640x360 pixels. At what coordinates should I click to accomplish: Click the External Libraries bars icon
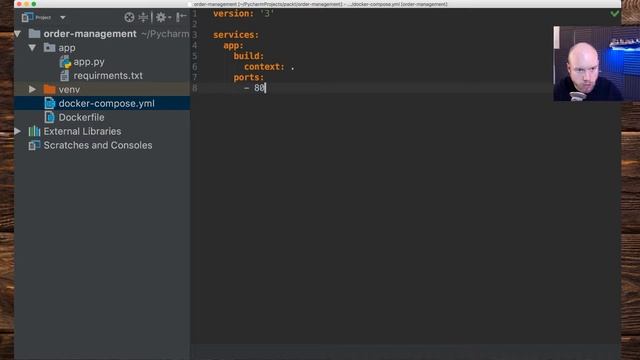tap(34, 131)
